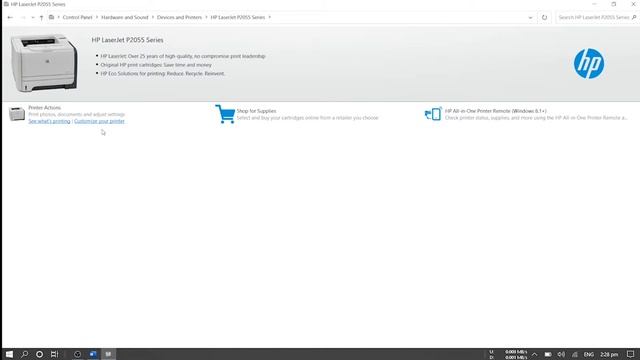Viewport: 640px width, 360px height.
Task: Open the See what's printing link
Action: pos(49,121)
